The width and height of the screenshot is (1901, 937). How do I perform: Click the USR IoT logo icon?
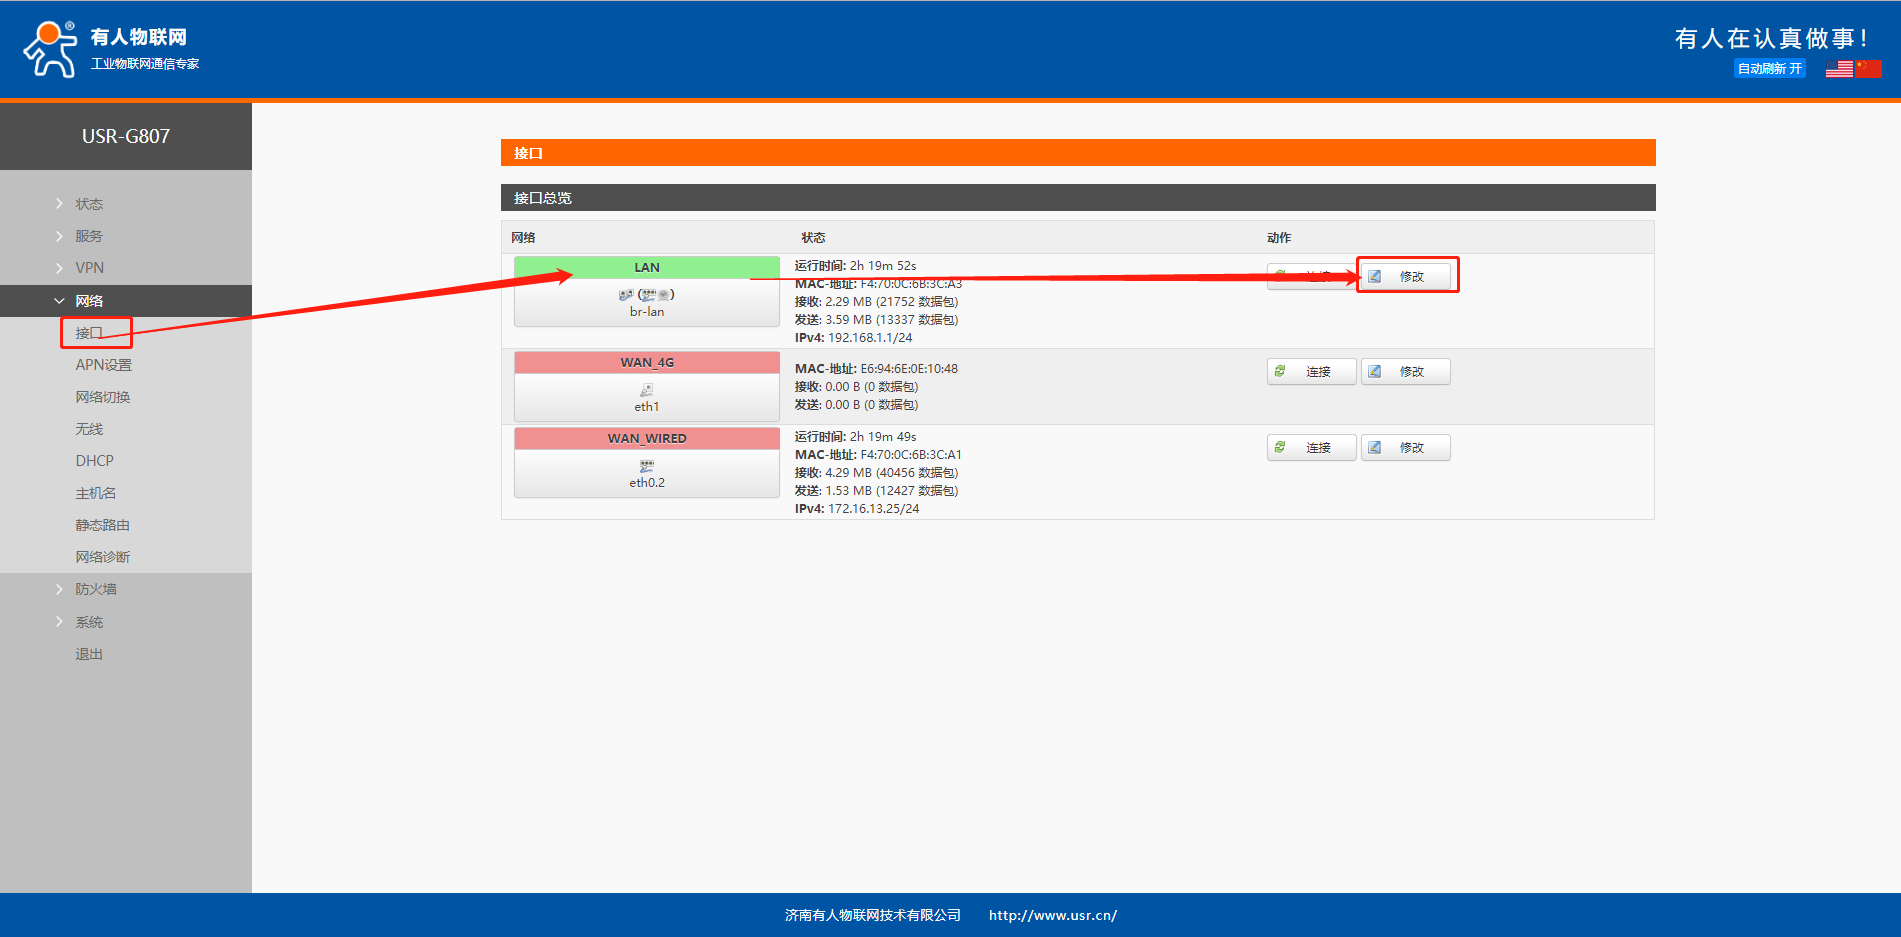pos(50,49)
